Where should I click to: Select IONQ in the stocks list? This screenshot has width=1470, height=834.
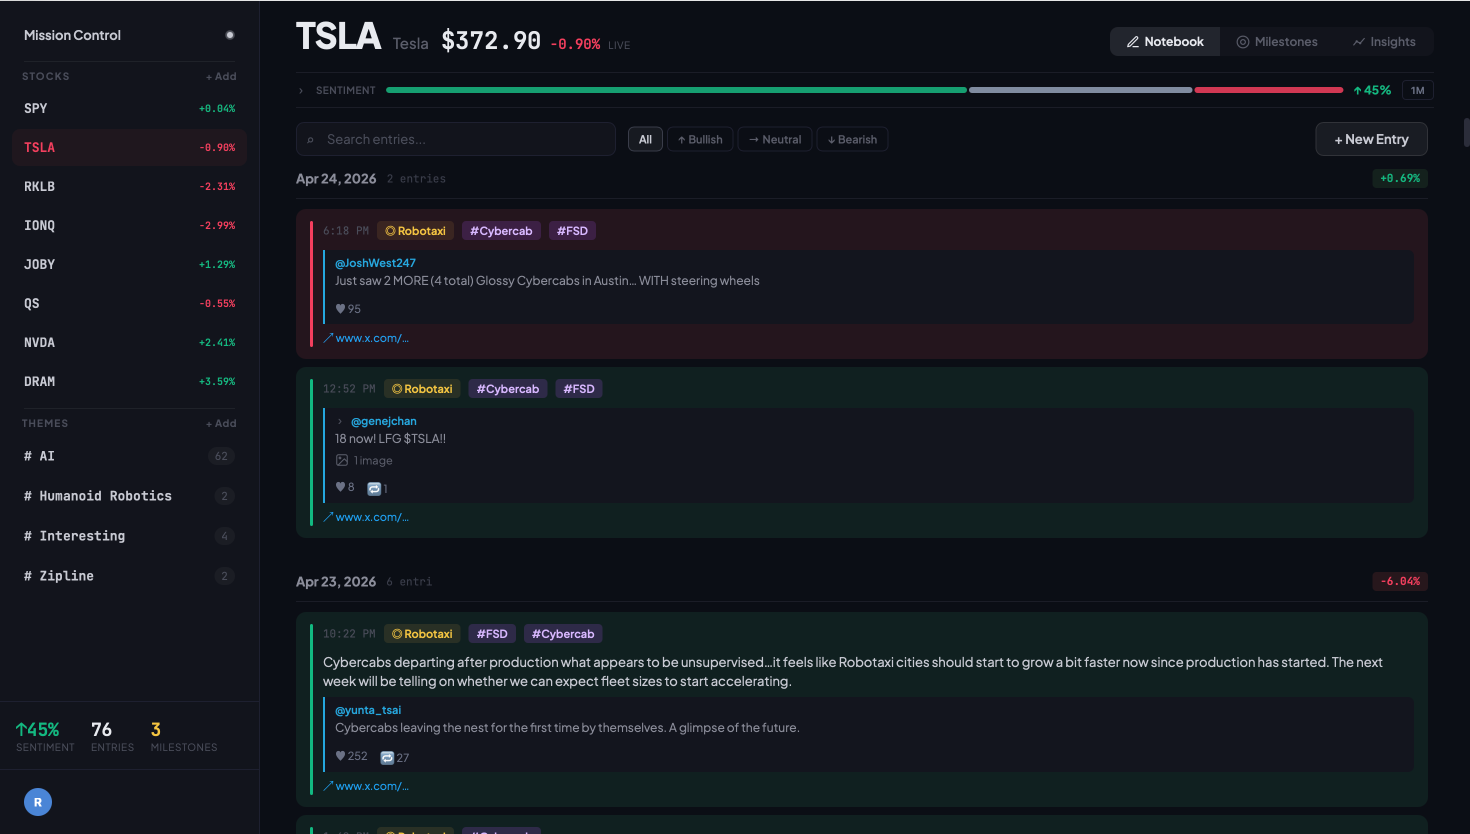tap(130, 225)
